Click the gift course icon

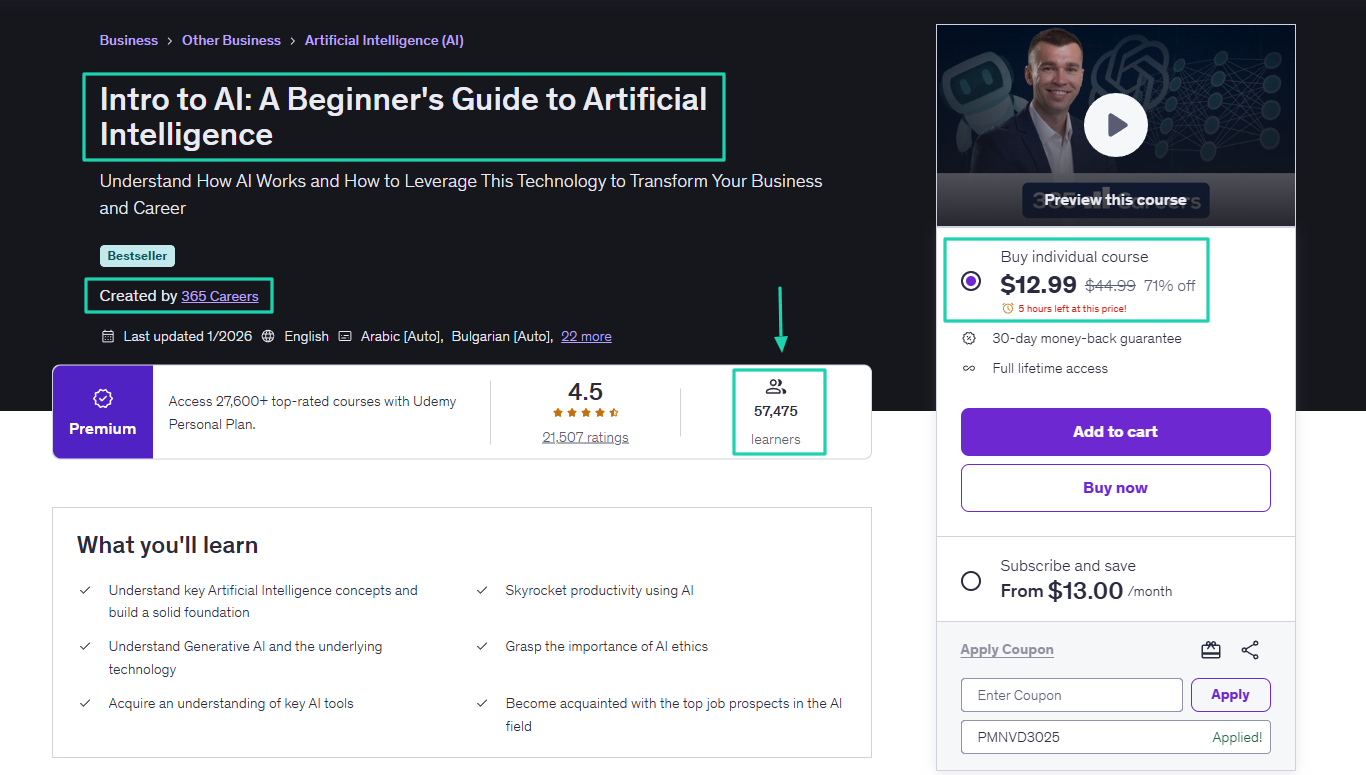pos(1211,649)
